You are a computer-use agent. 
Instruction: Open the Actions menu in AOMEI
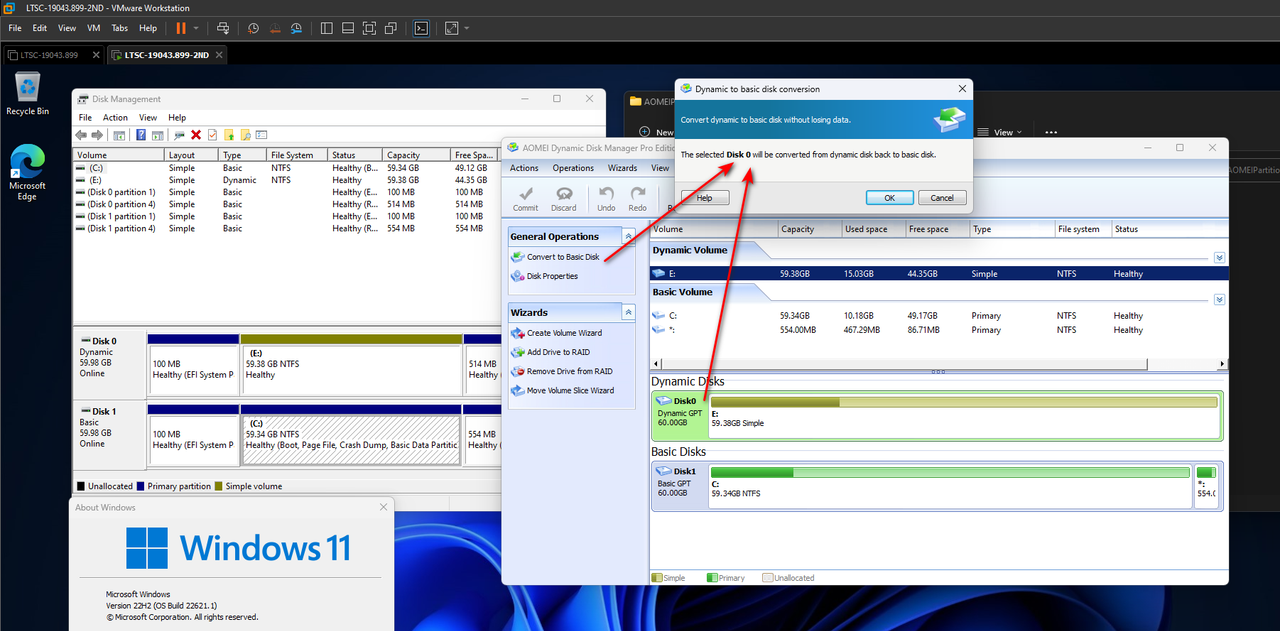coord(524,168)
